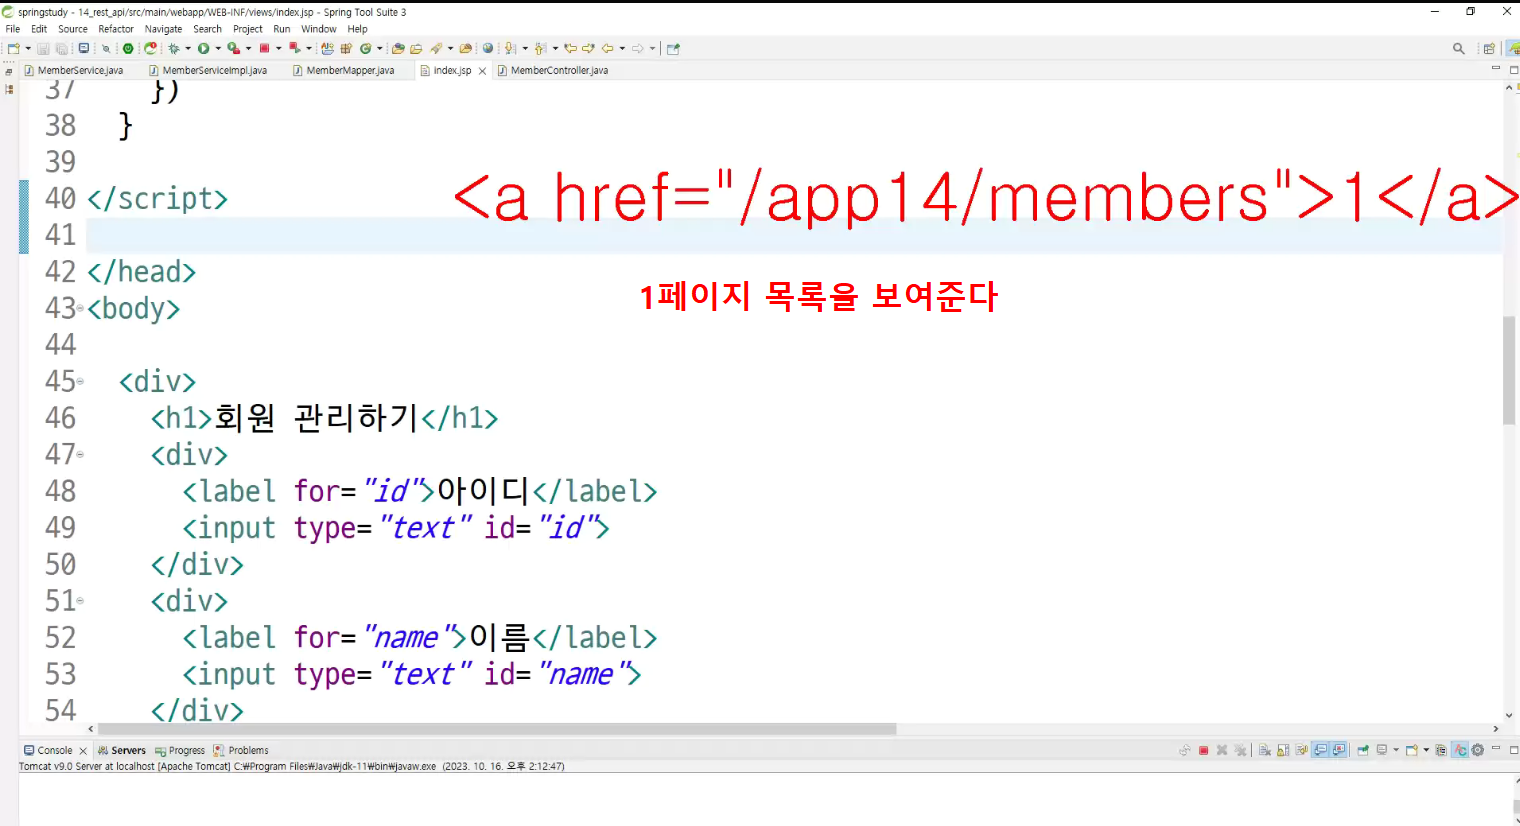Screen dimensions: 1520x826
Task: Switch to MemberMapper.java editor tab
Action: click(344, 70)
